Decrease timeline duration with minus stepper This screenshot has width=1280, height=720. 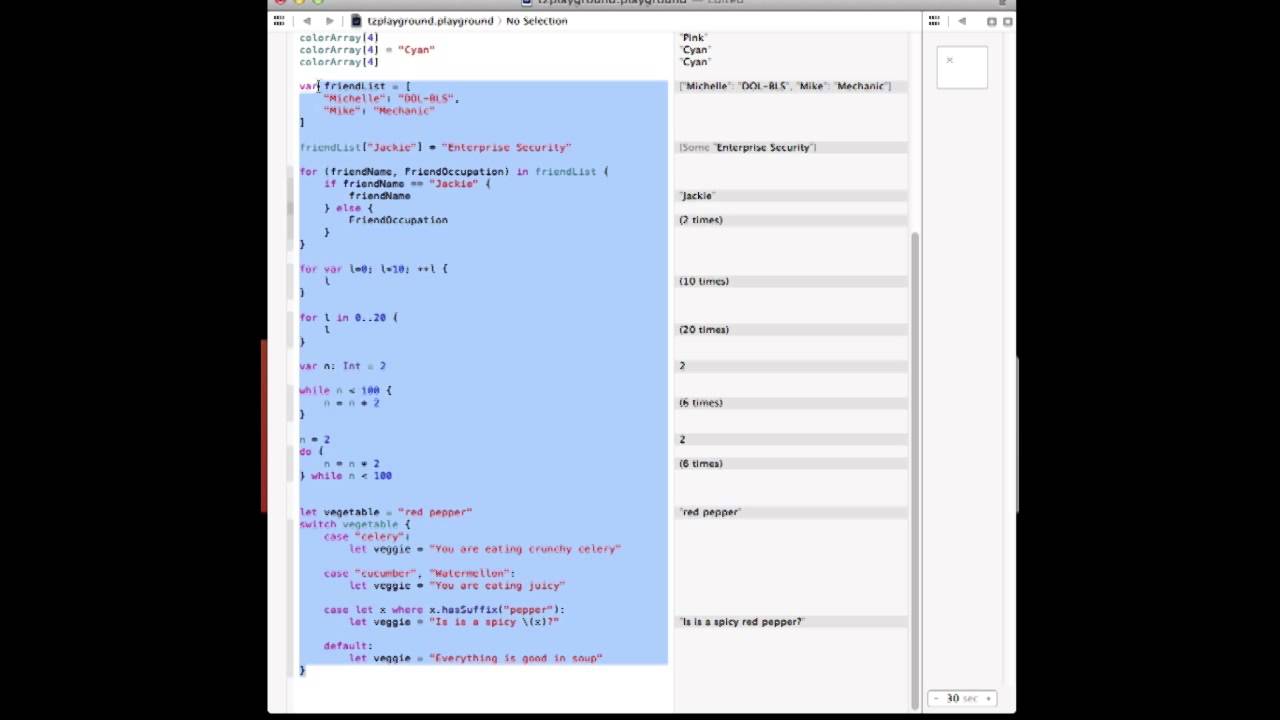click(x=937, y=698)
